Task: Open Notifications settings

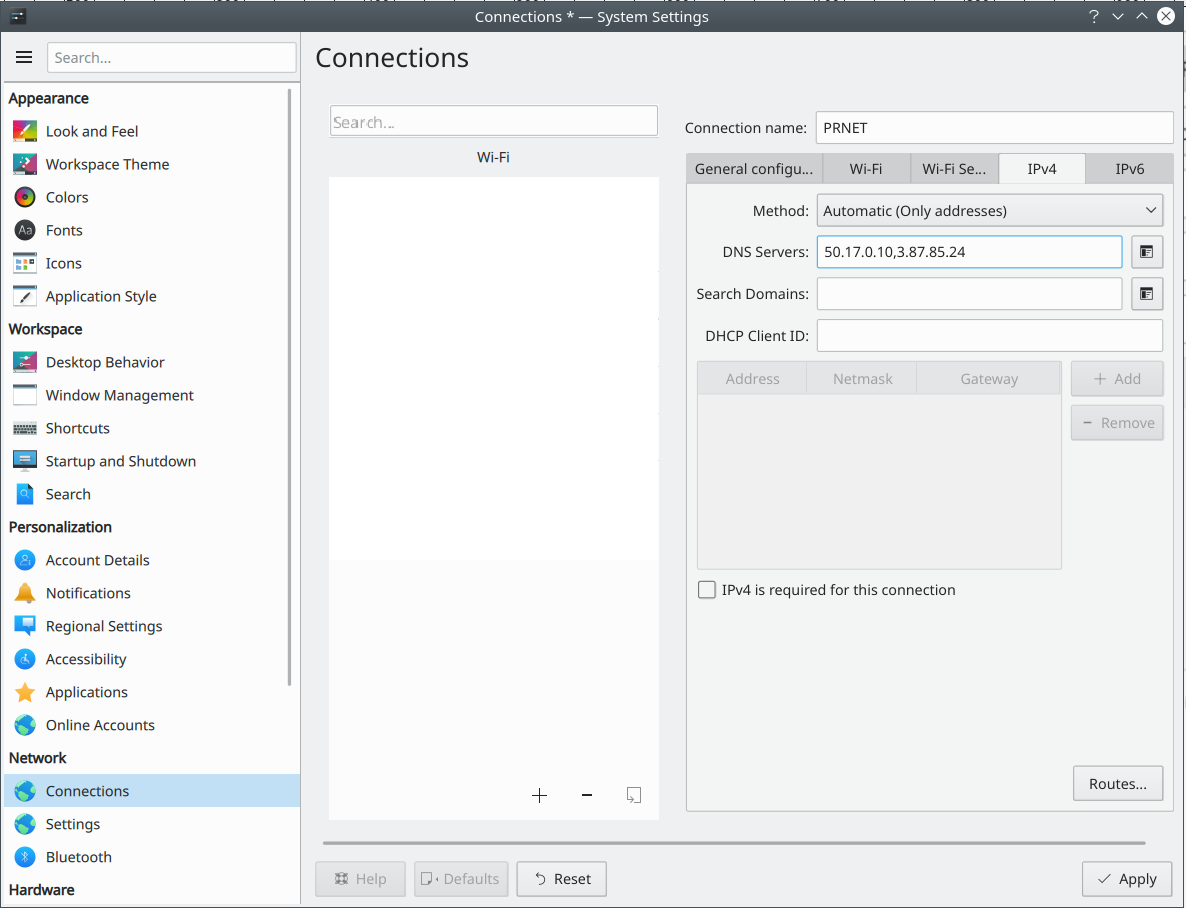Action: pos(87,593)
